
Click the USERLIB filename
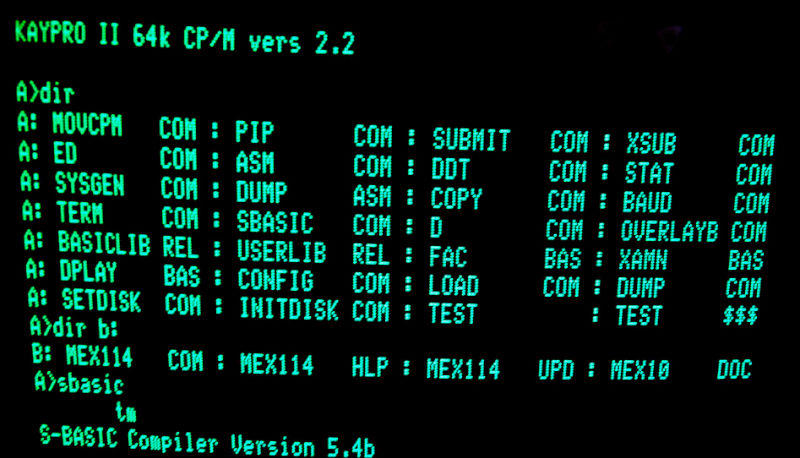(x=281, y=251)
